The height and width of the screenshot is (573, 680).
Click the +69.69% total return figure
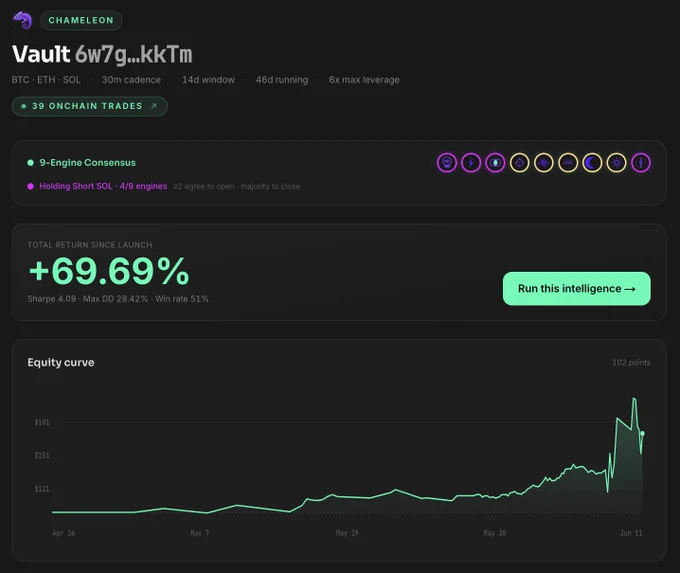click(x=109, y=271)
